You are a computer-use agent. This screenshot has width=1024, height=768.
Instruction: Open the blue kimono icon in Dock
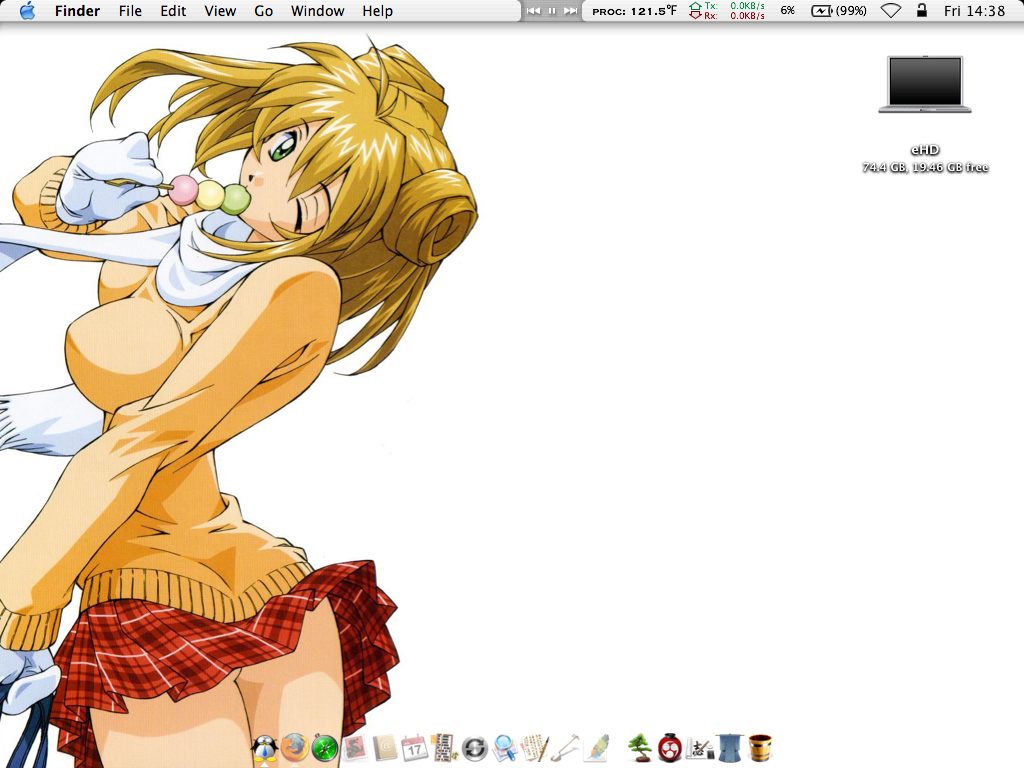(729, 748)
